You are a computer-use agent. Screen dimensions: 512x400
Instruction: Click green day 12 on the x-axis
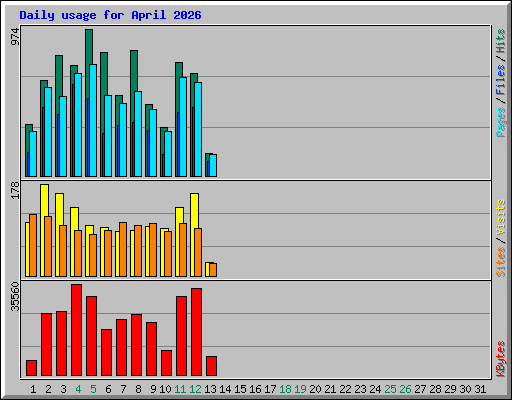pos(195,389)
